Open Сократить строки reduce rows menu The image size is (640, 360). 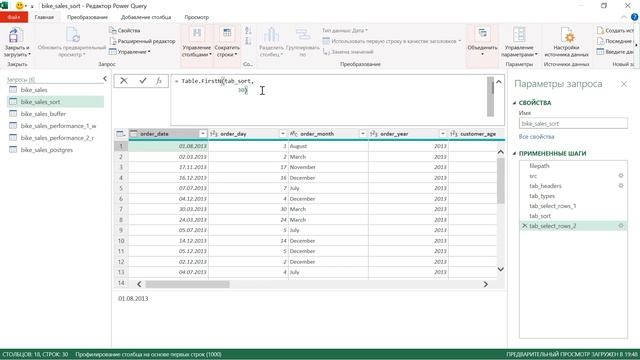point(227,42)
